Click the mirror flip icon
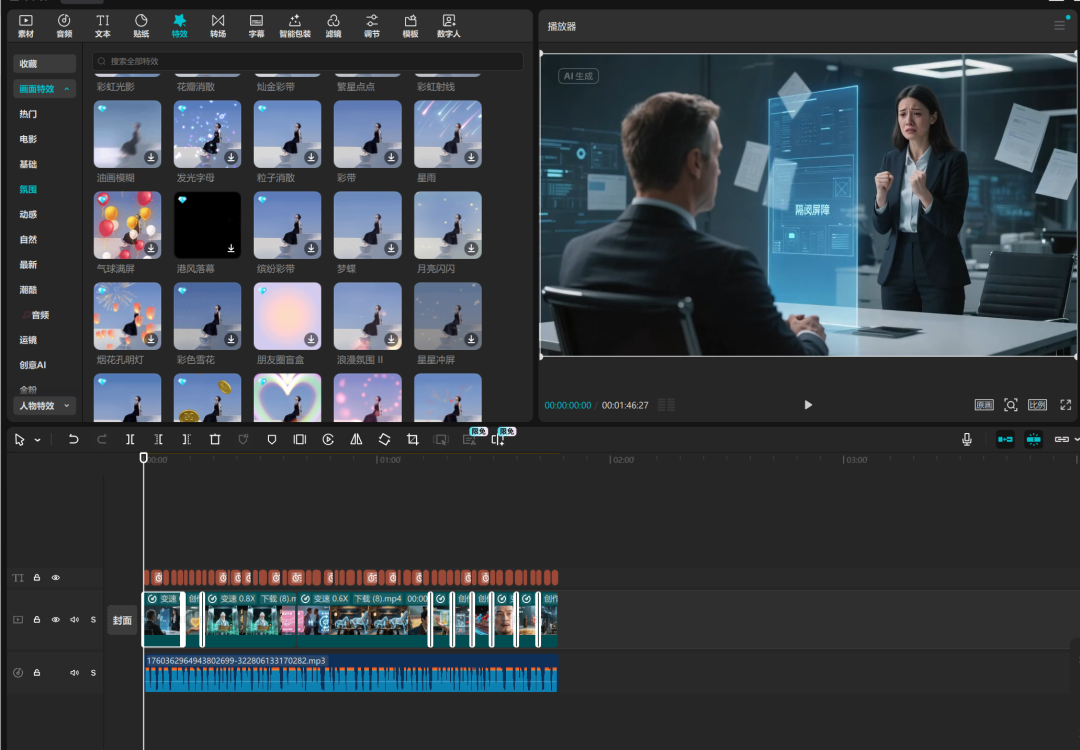 pyautogui.click(x=356, y=440)
